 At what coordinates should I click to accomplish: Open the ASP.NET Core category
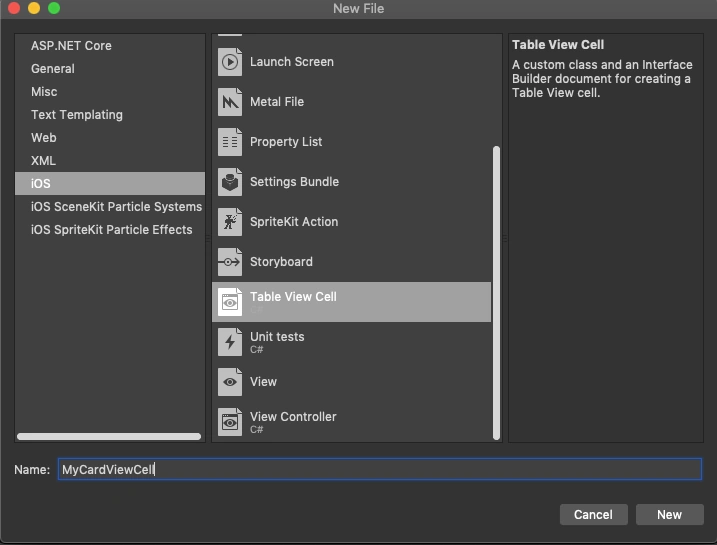pyautogui.click(x=110, y=46)
